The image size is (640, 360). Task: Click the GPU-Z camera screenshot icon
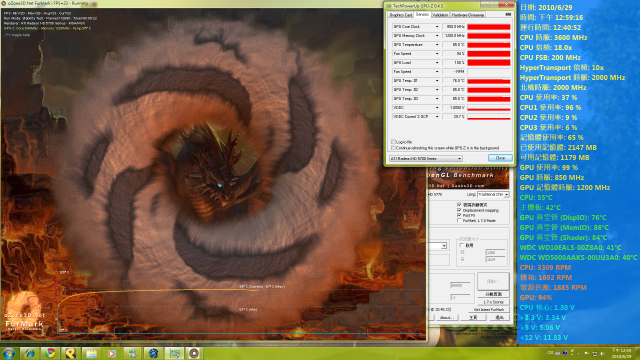click(508, 14)
